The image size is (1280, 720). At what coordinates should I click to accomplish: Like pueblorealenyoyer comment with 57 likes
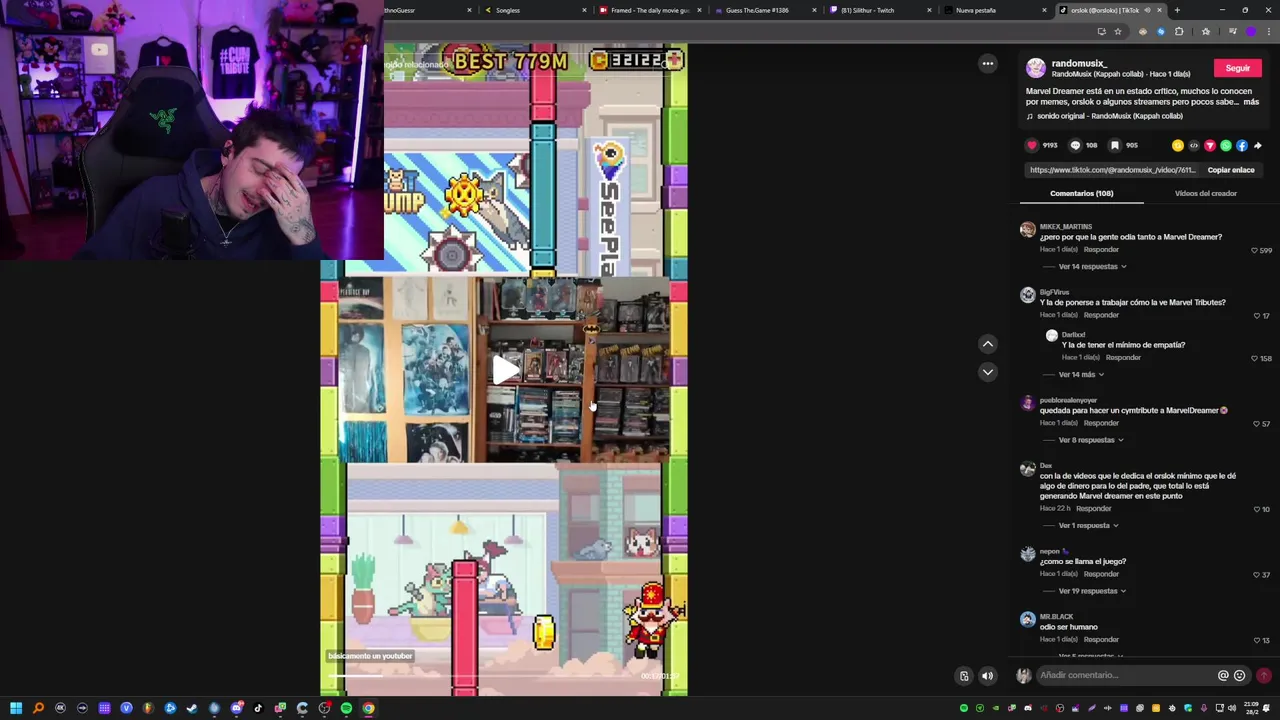(1257, 424)
